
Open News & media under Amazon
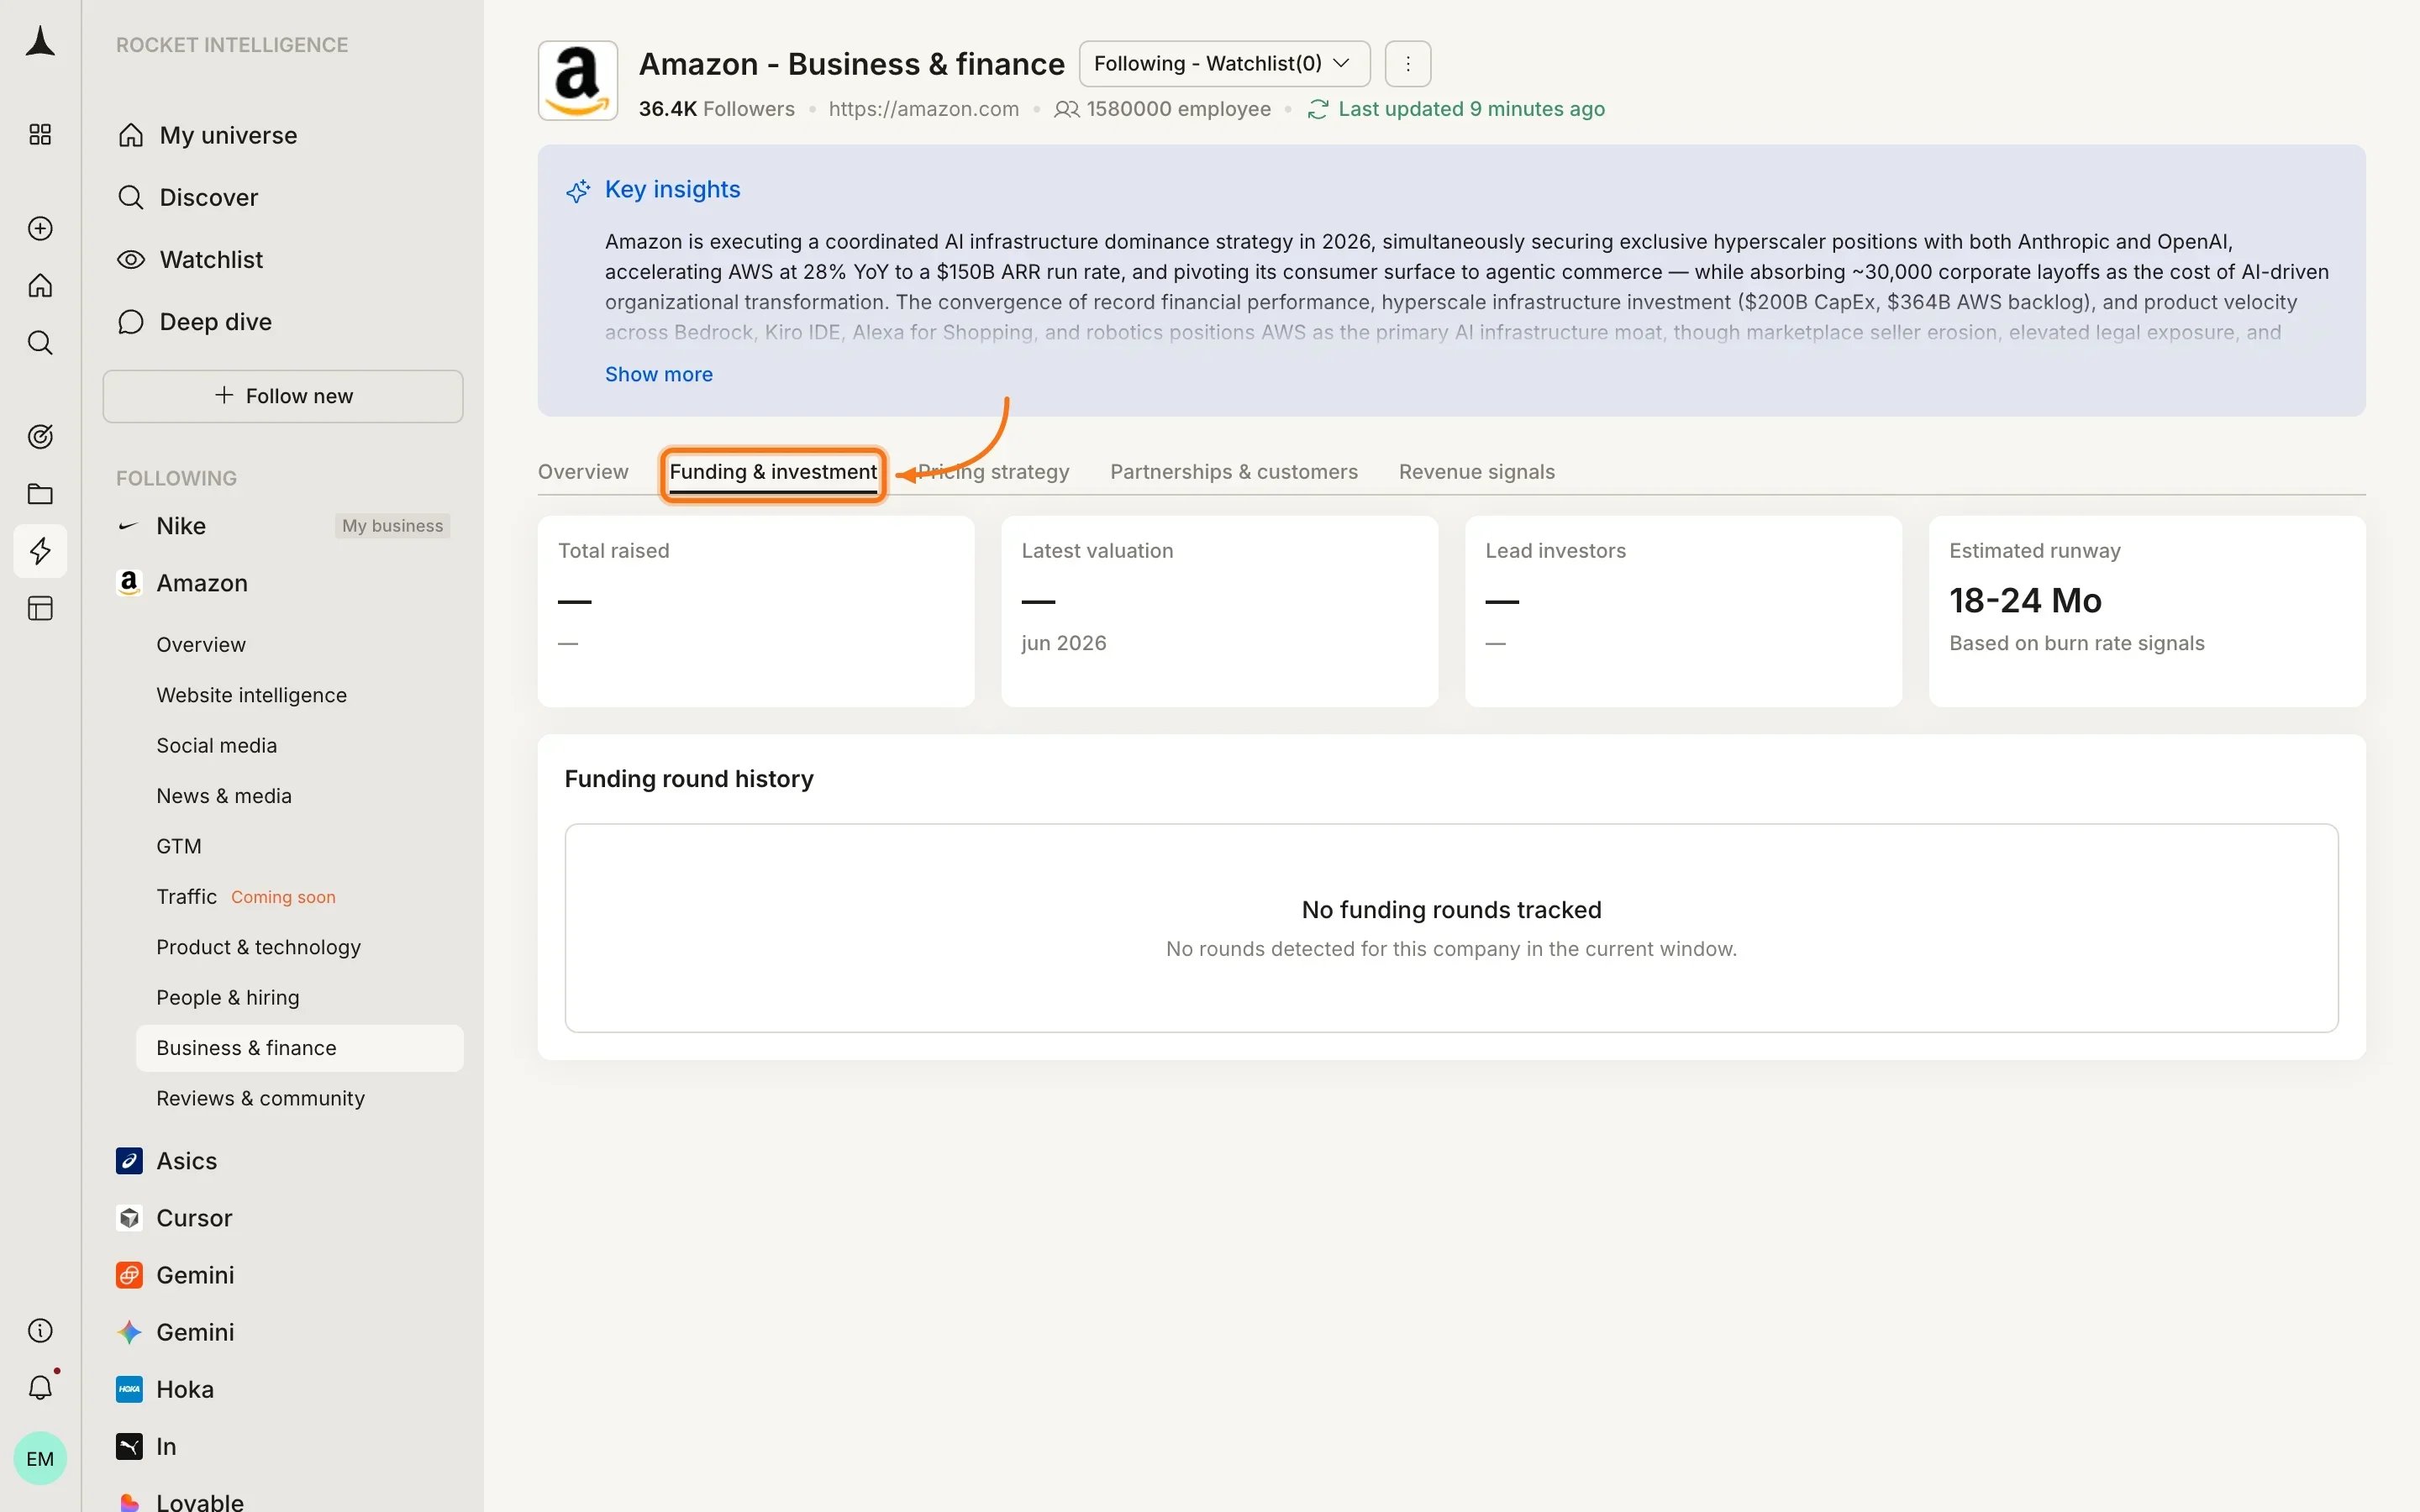click(x=224, y=796)
